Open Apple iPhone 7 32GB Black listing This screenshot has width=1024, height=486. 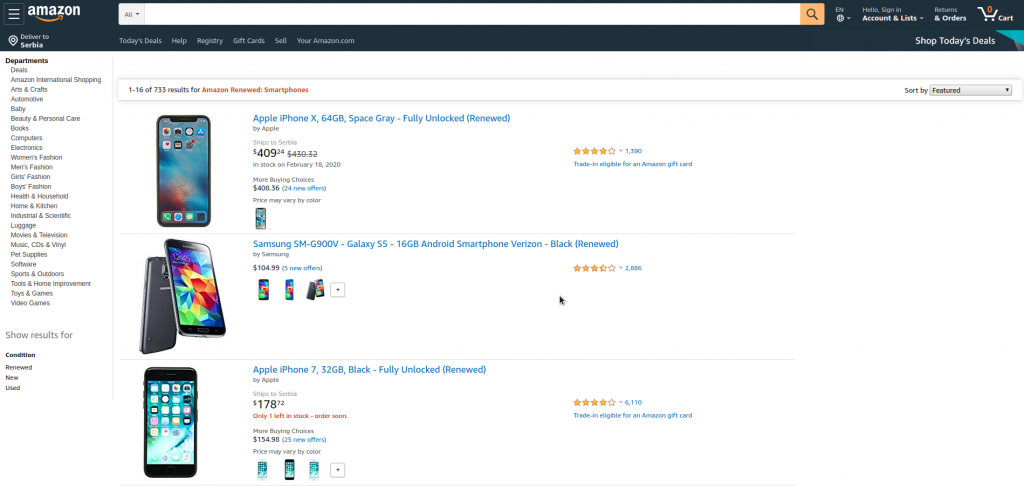370,370
